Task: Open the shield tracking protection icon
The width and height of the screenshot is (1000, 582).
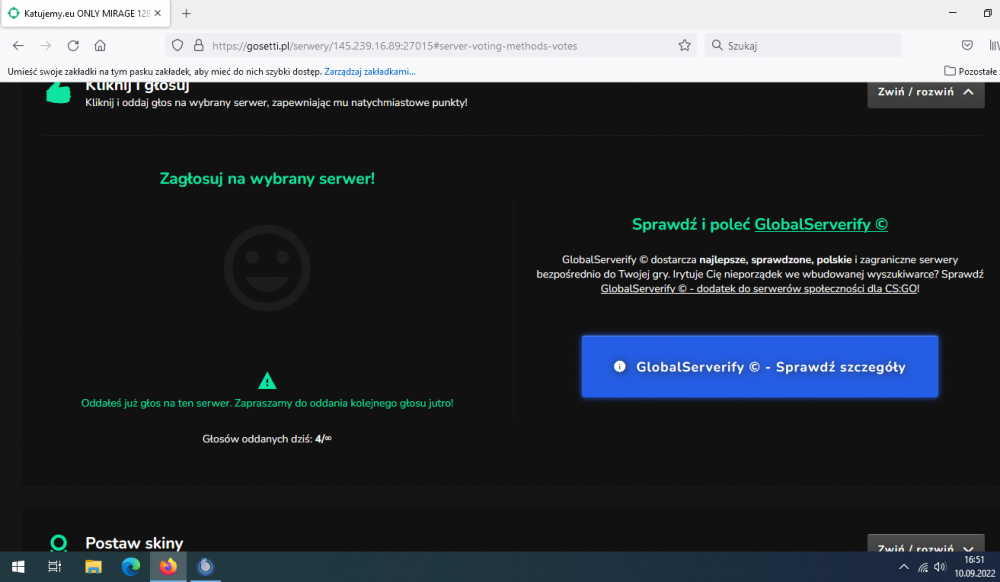Action: pos(178,45)
